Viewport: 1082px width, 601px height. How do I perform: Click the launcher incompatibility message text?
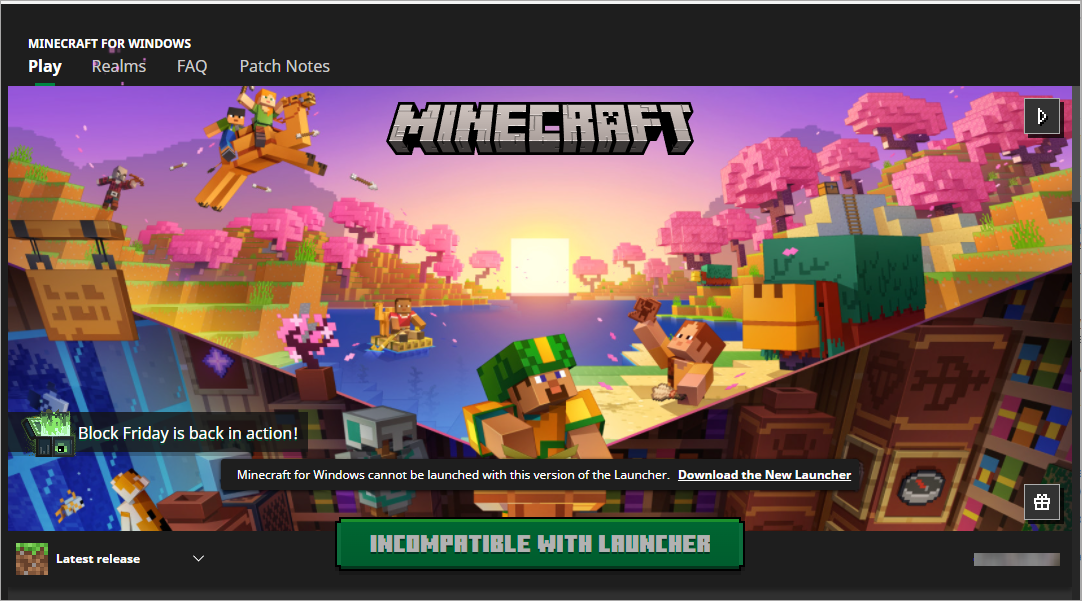click(x=453, y=475)
